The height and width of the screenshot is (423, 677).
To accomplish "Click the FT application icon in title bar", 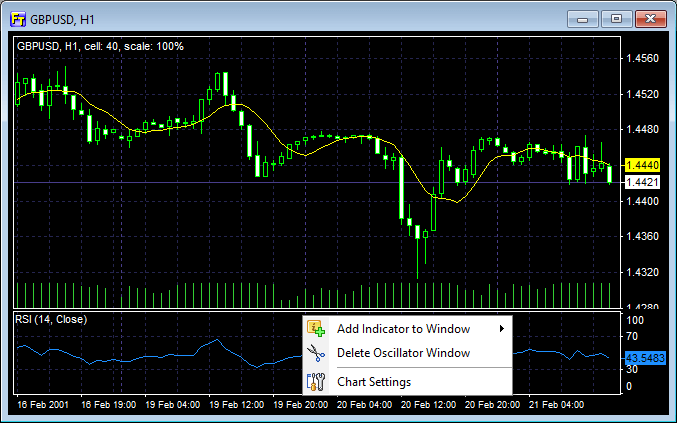I will click(x=18, y=19).
